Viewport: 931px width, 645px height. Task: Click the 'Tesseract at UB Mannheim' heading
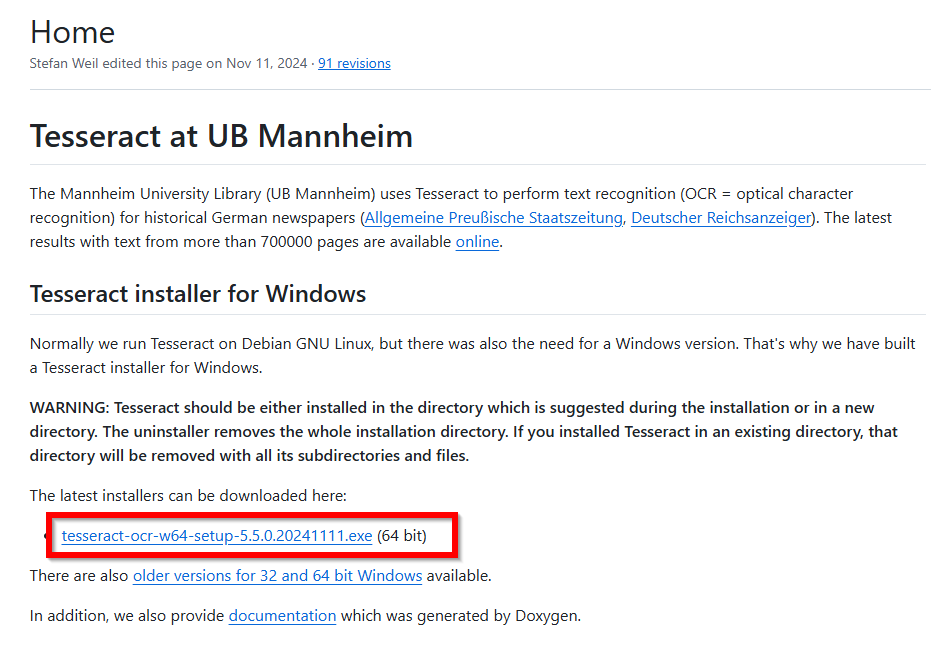pyautogui.click(x=221, y=136)
